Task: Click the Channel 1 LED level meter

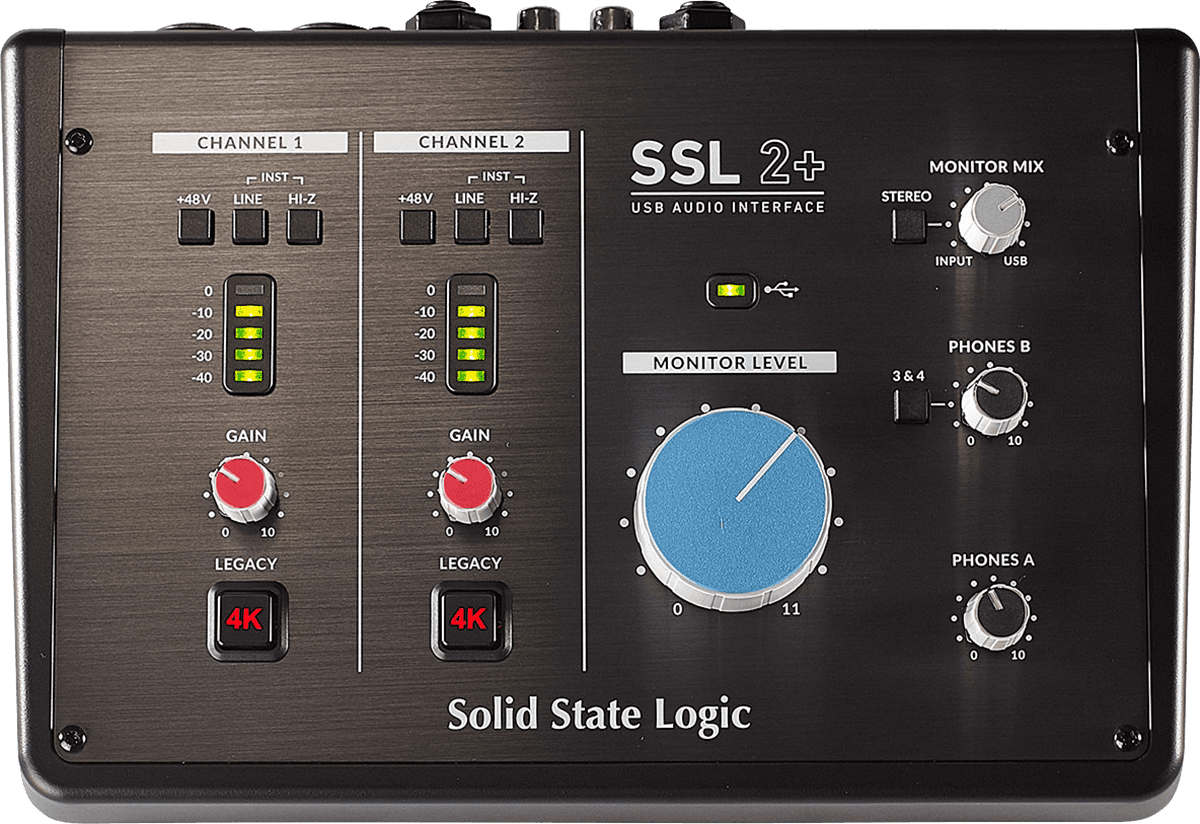Action: 250,333
